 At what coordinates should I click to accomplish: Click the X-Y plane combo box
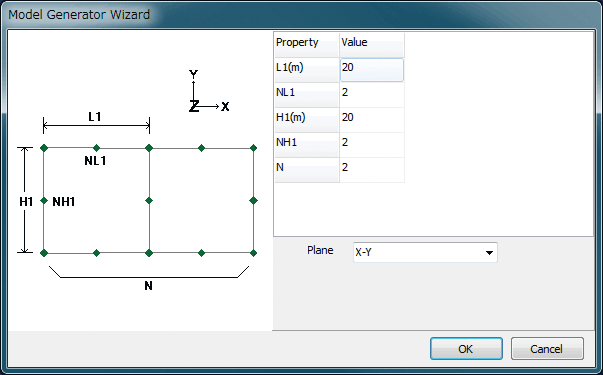pyautogui.click(x=425, y=253)
